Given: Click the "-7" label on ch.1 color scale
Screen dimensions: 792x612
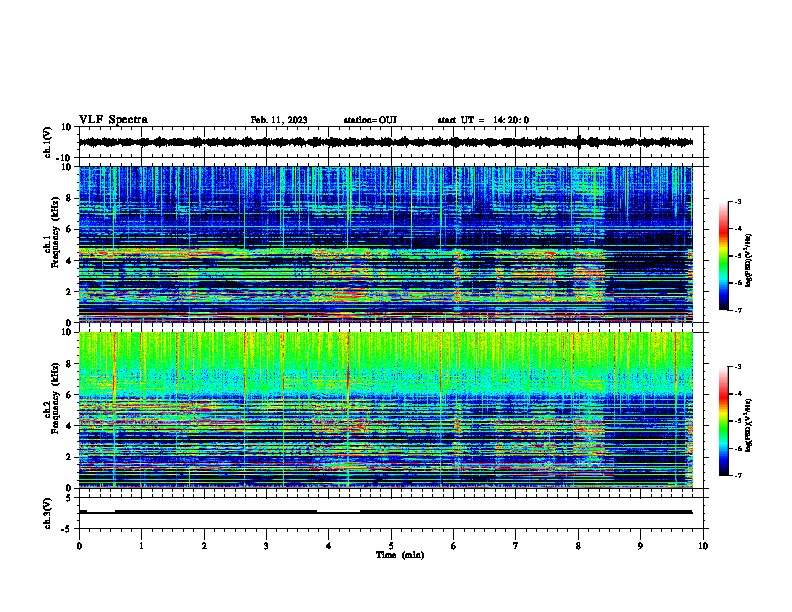Looking at the screenshot, I should (x=737, y=310).
